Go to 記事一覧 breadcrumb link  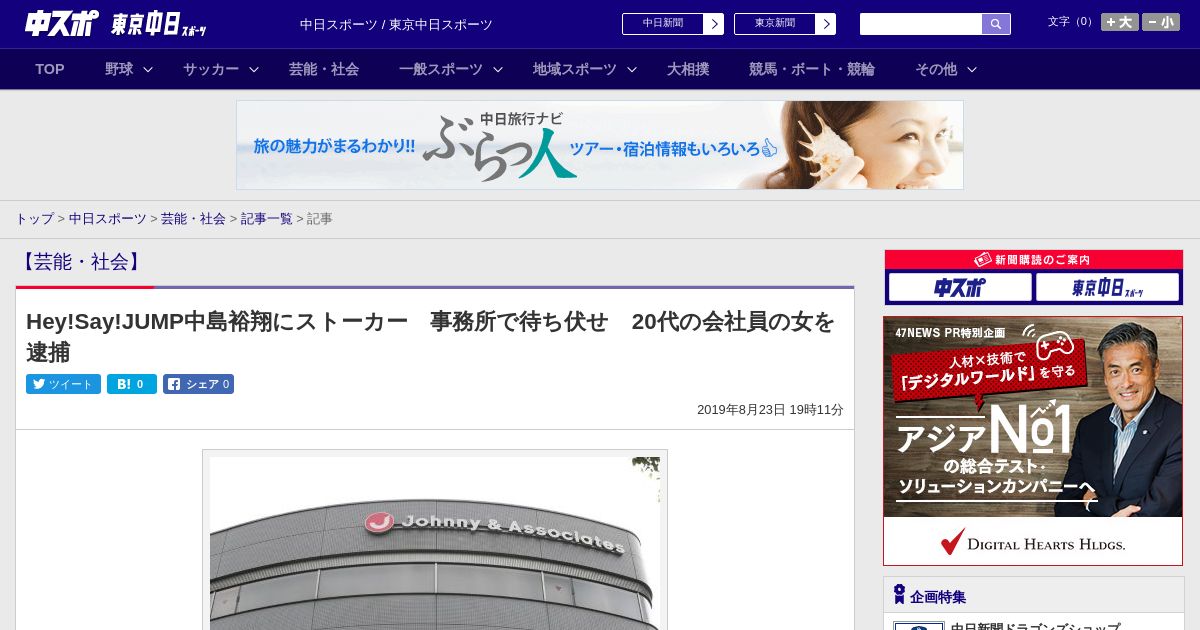(x=266, y=218)
